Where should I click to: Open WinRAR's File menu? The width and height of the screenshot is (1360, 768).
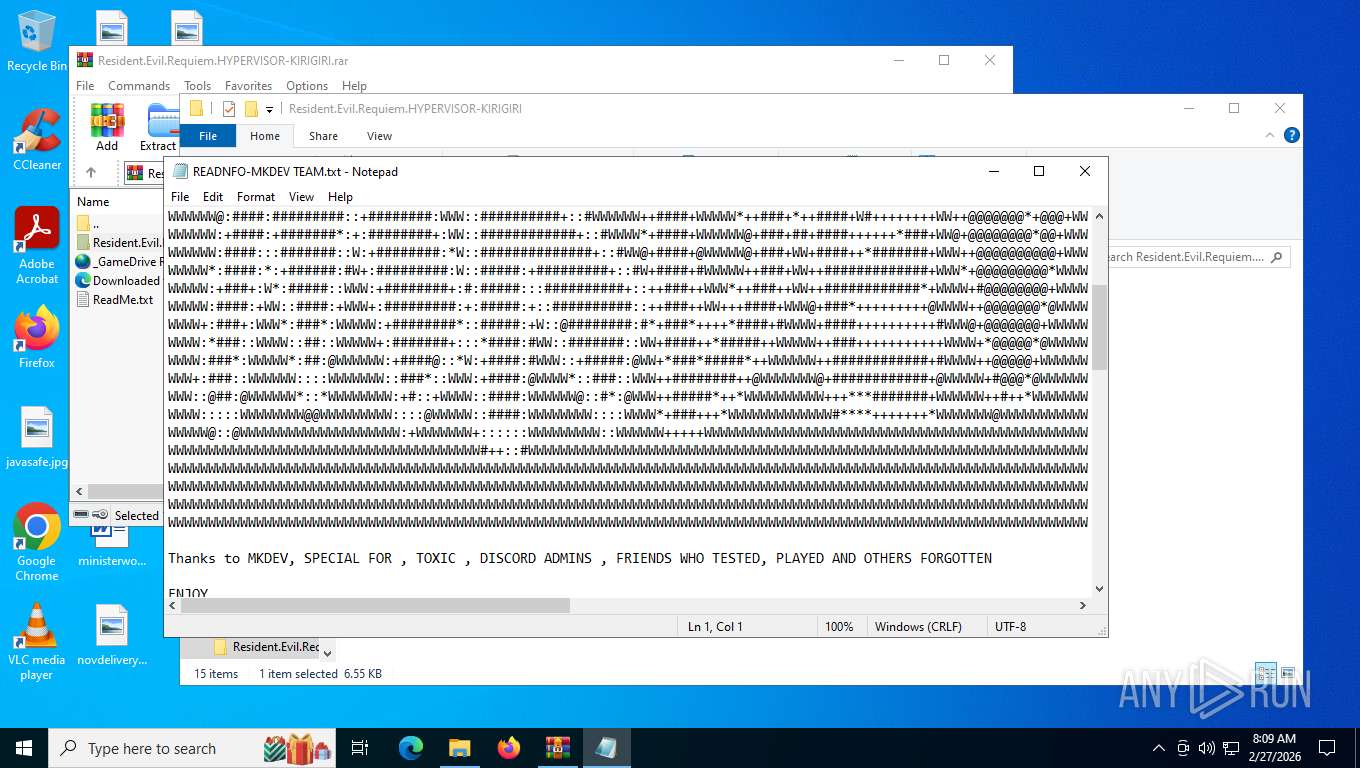tap(85, 86)
